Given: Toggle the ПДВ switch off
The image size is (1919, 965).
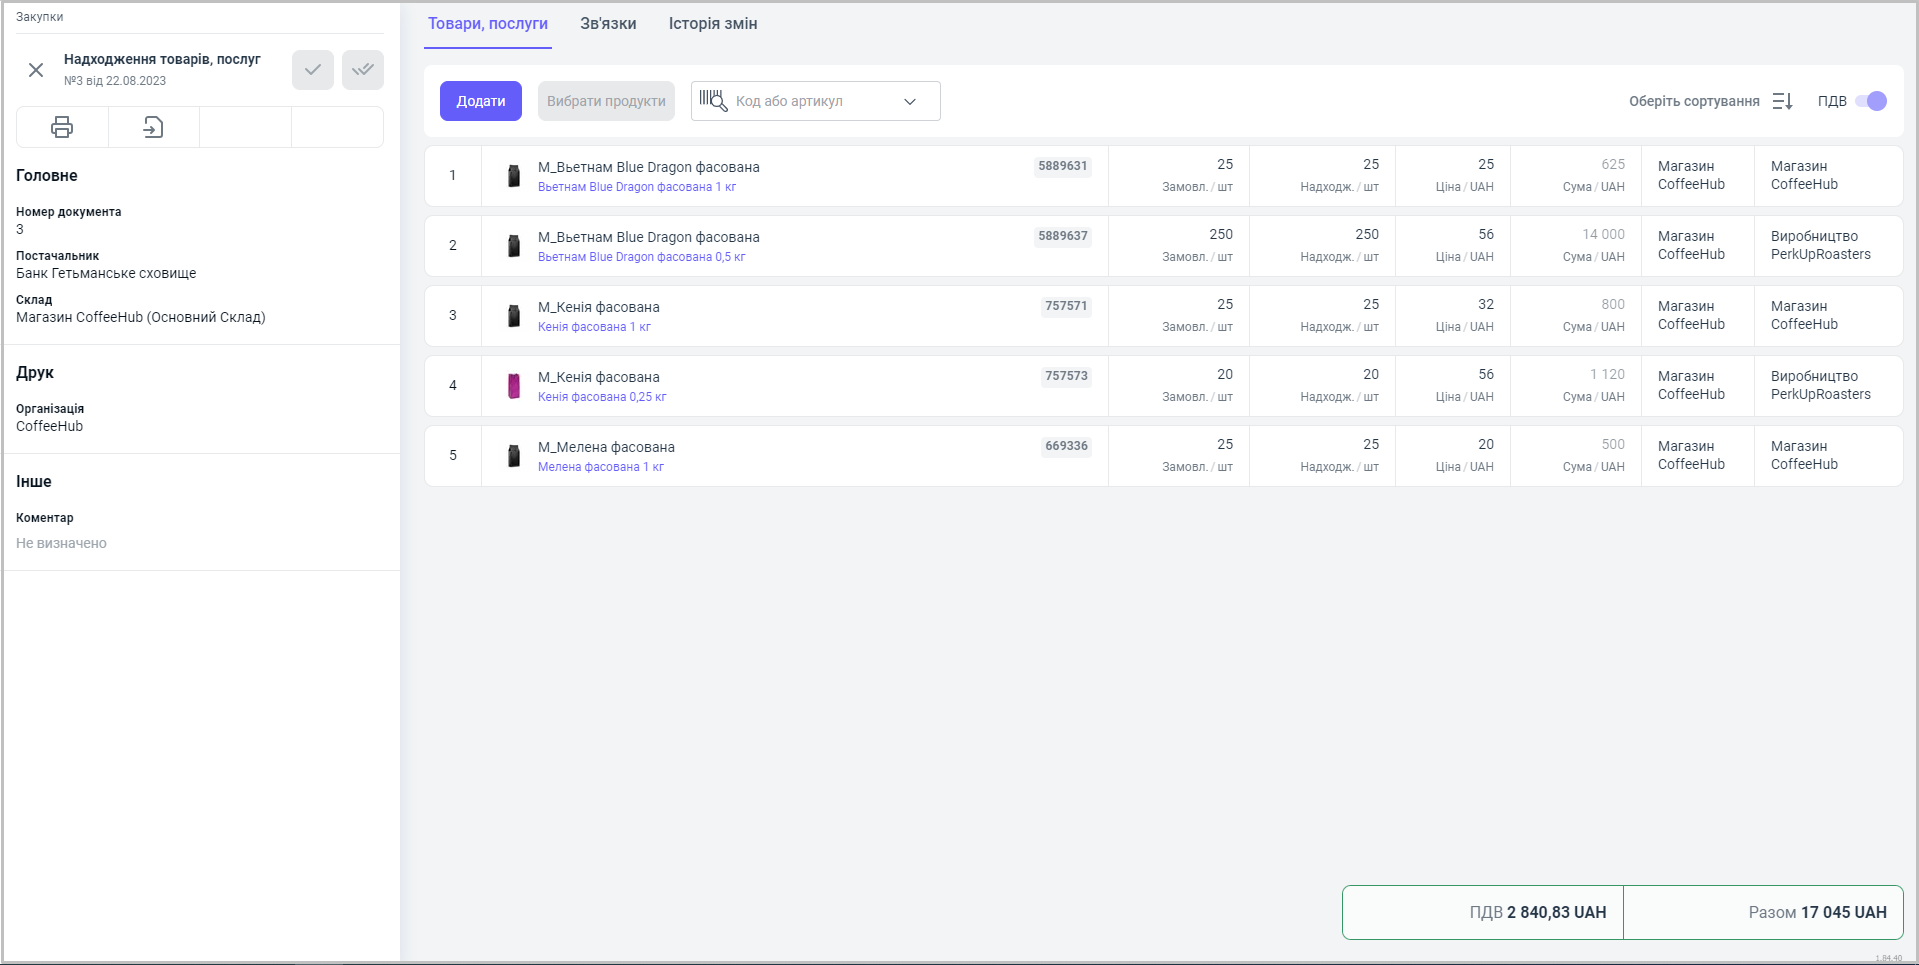Looking at the screenshot, I should pos(1870,101).
